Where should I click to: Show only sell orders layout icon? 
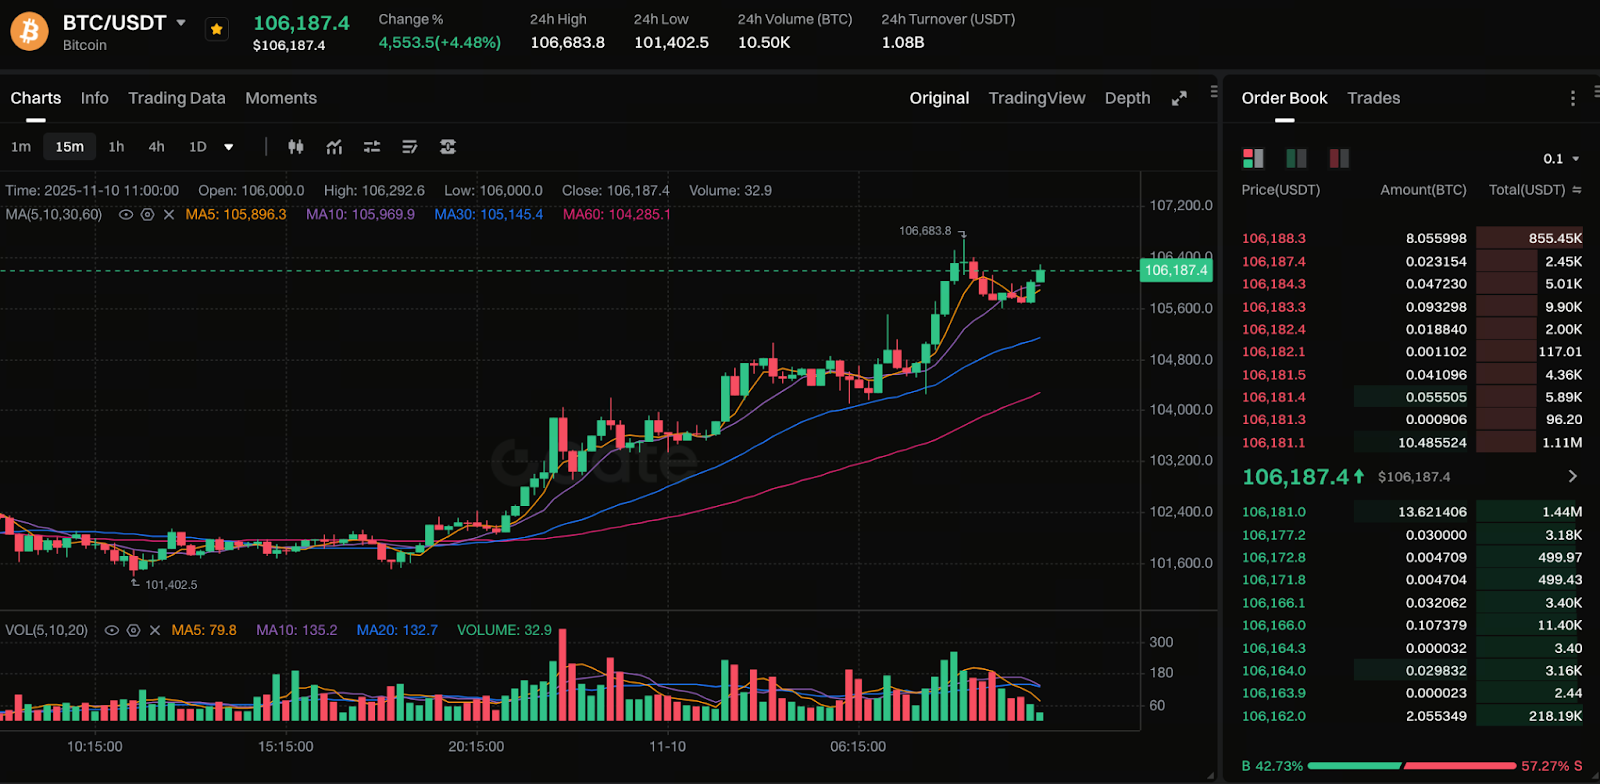click(x=1338, y=158)
